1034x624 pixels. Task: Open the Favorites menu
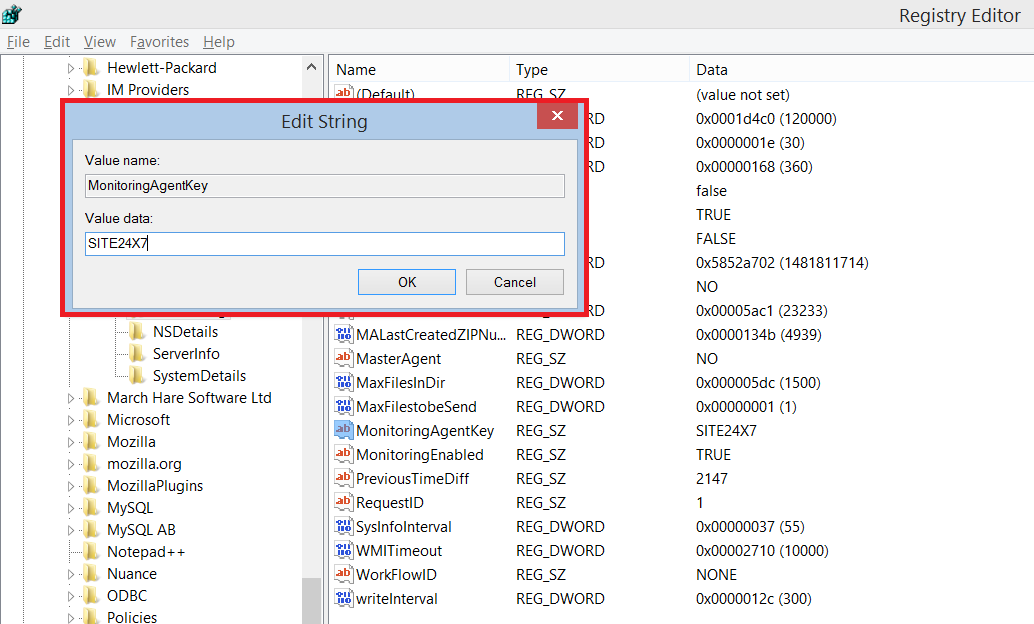tap(160, 42)
